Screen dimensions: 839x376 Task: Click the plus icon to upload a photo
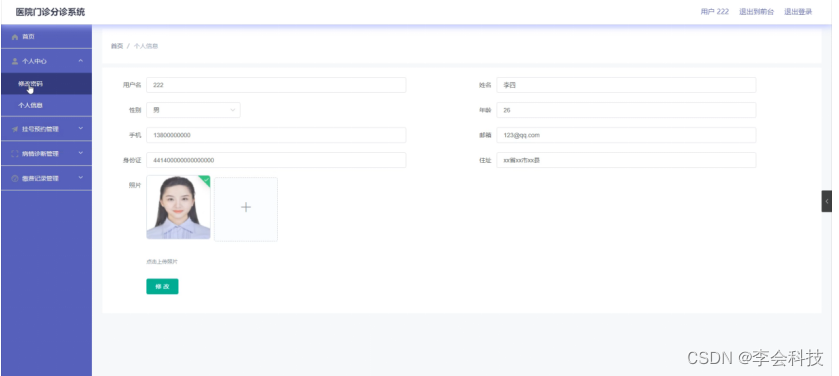pyautogui.click(x=246, y=208)
